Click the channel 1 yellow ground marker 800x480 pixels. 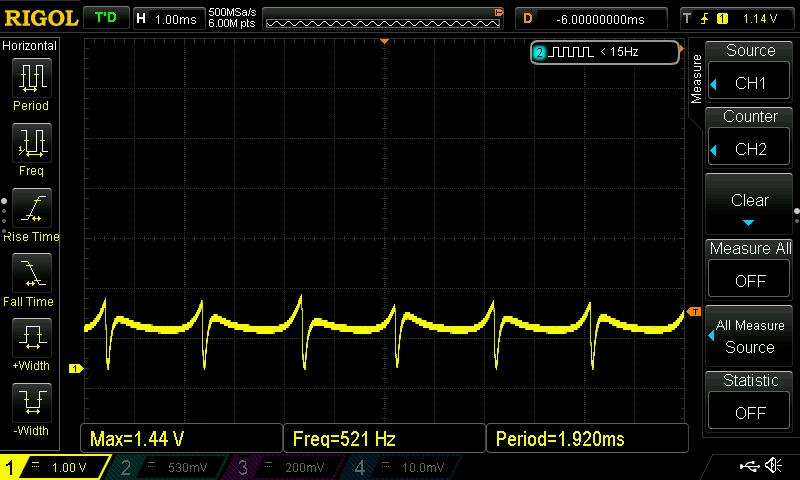click(74, 369)
